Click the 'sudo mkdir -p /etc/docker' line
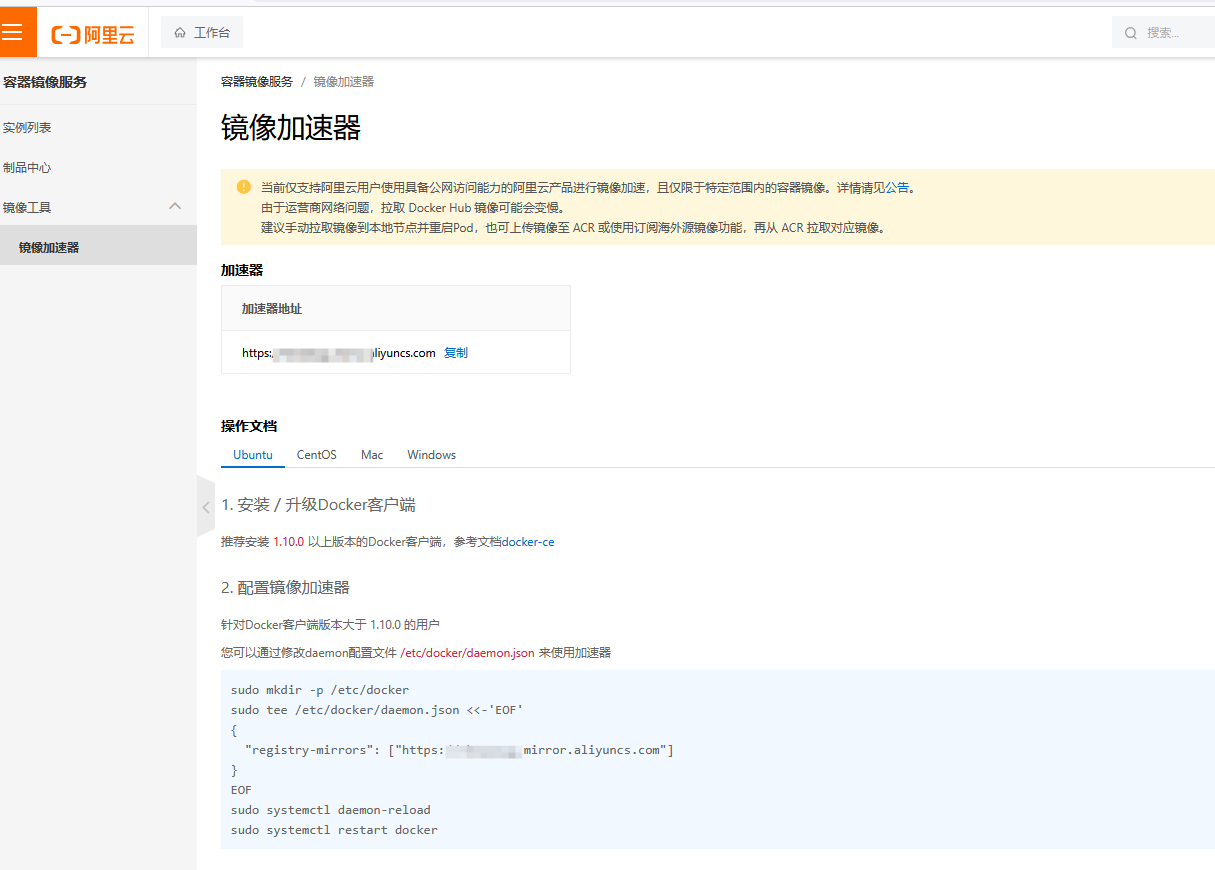This screenshot has height=870, width=1215. tap(320, 690)
